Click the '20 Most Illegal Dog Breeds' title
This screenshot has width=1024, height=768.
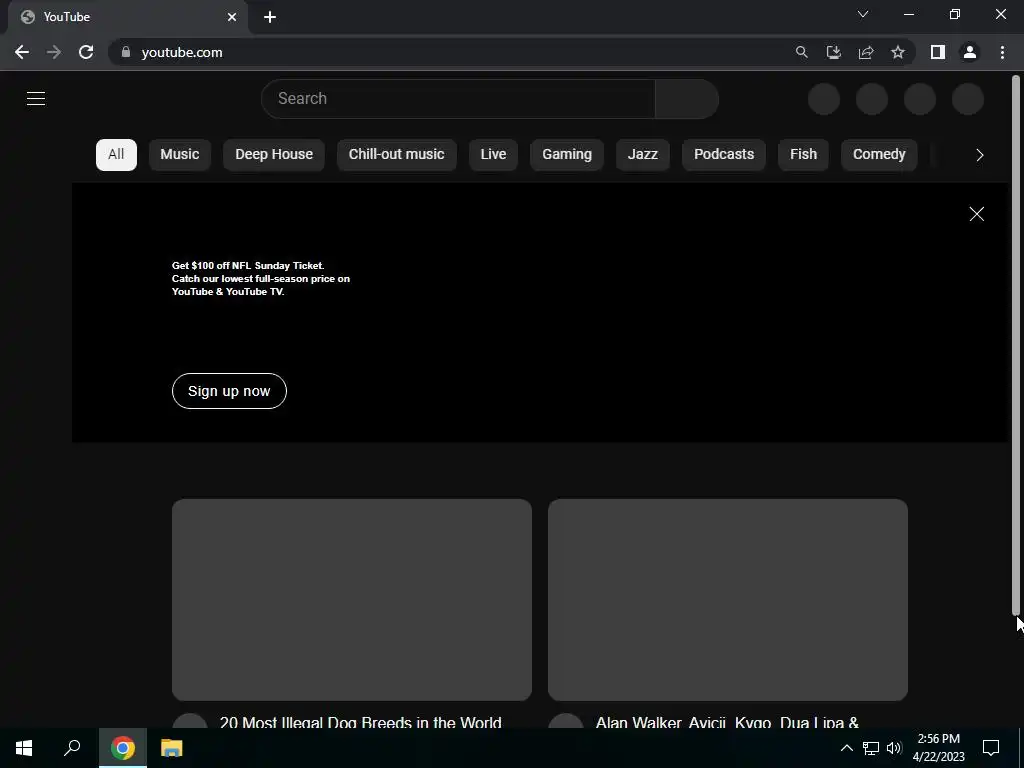tap(360, 722)
